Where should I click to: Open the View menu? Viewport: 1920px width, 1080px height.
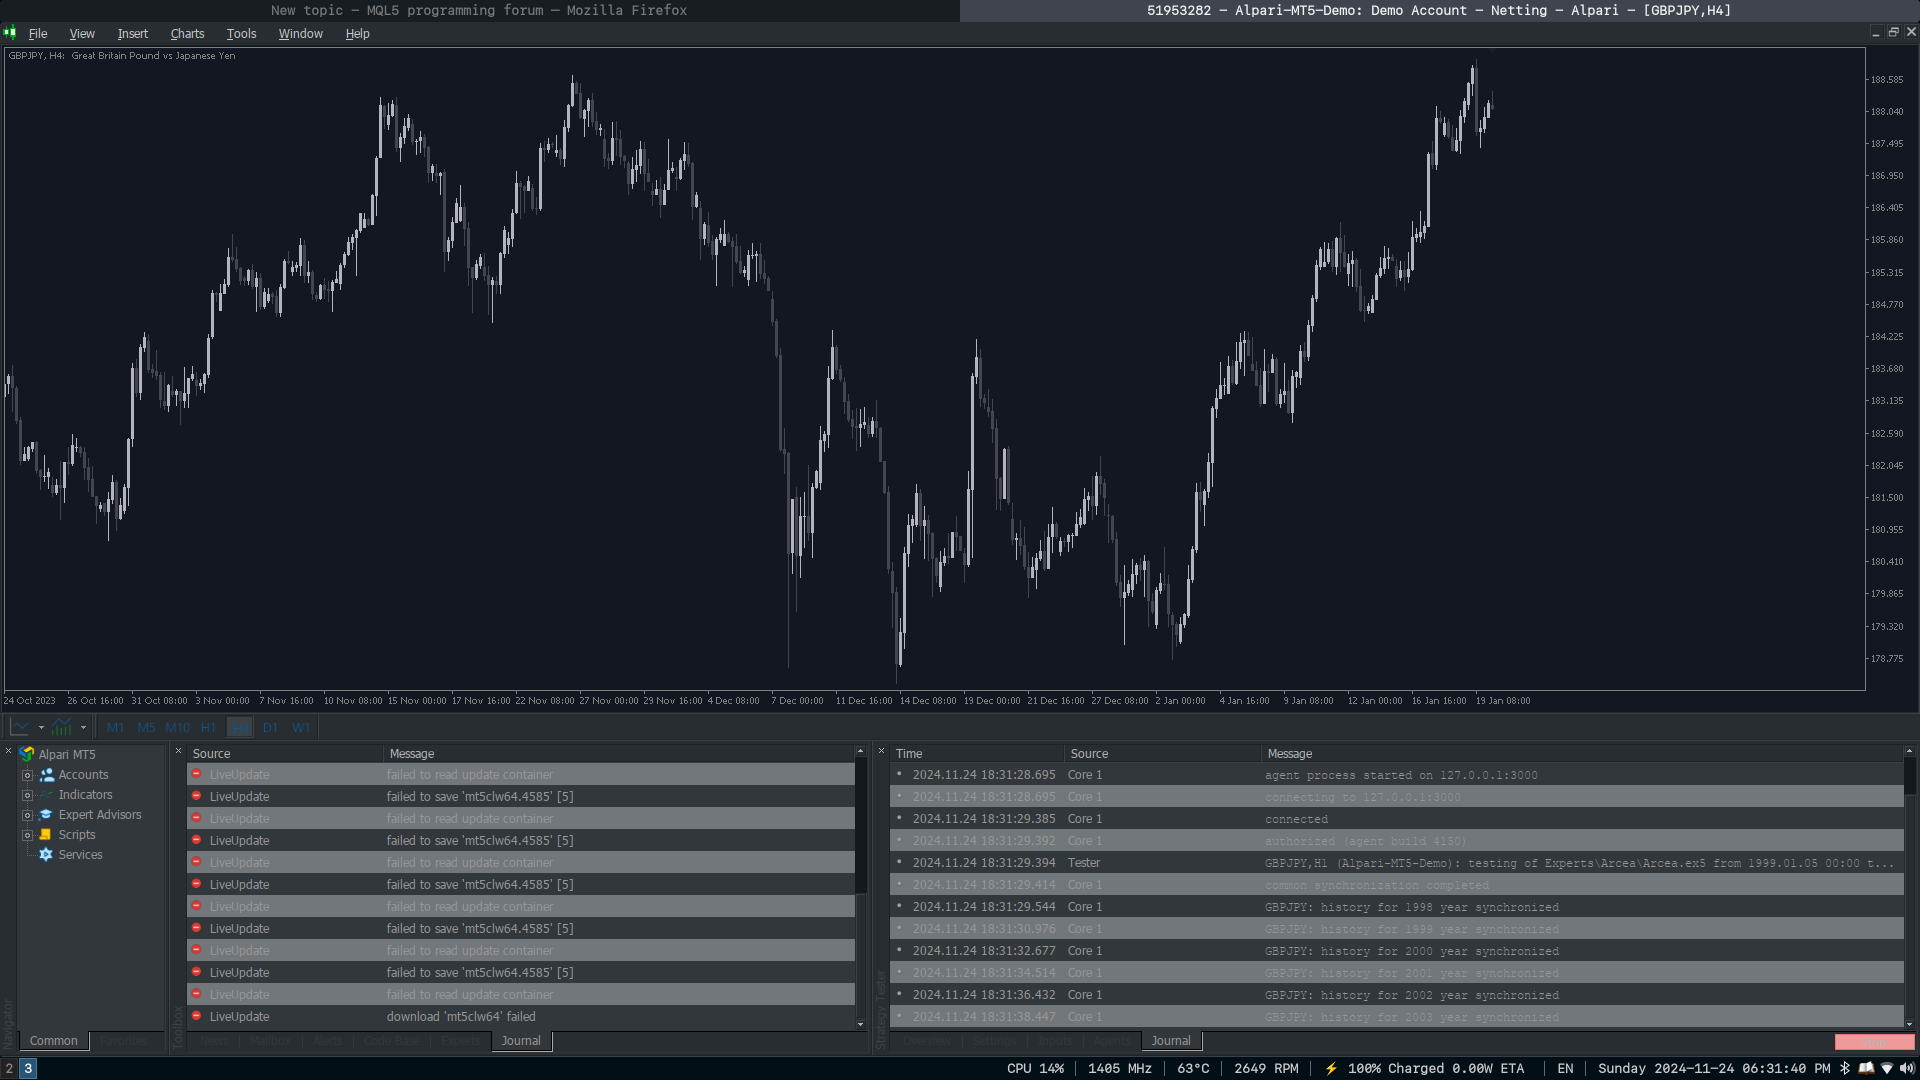tap(82, 33)
